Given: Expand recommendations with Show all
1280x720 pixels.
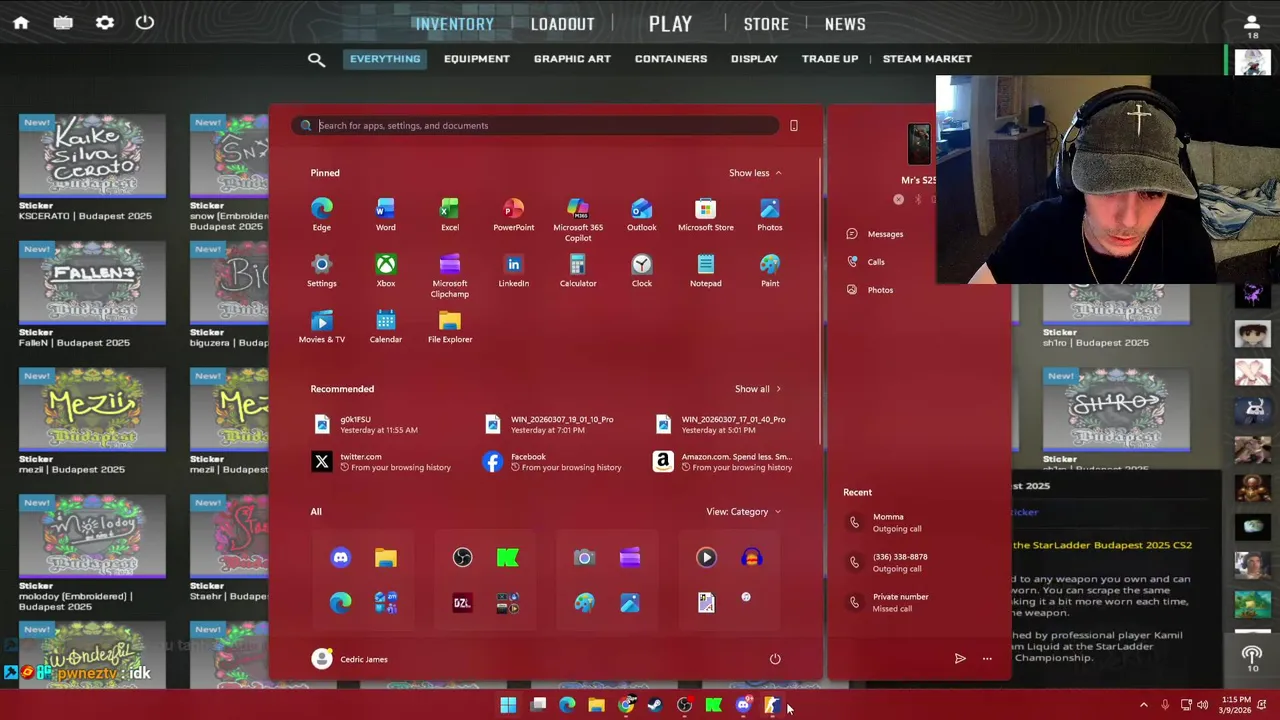Looking at the screenshot, I should click(x=757, y=389).
